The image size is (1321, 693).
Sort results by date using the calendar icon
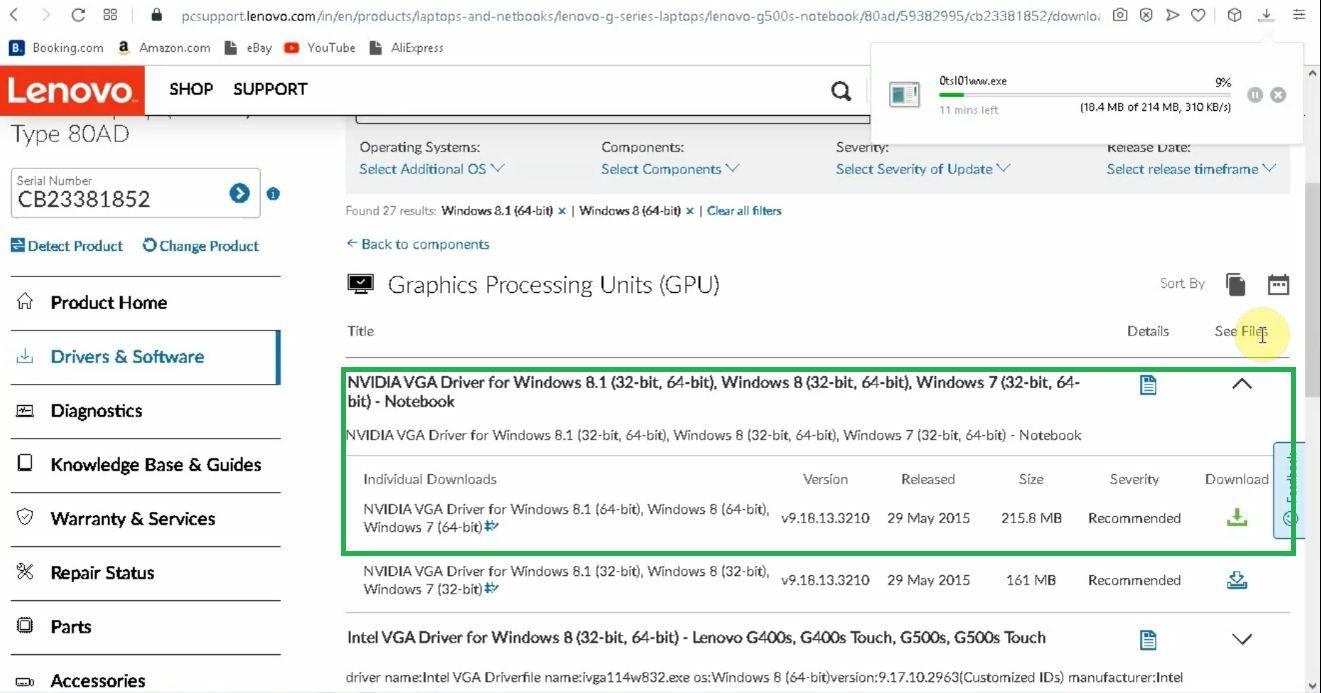pos(1278,284)
